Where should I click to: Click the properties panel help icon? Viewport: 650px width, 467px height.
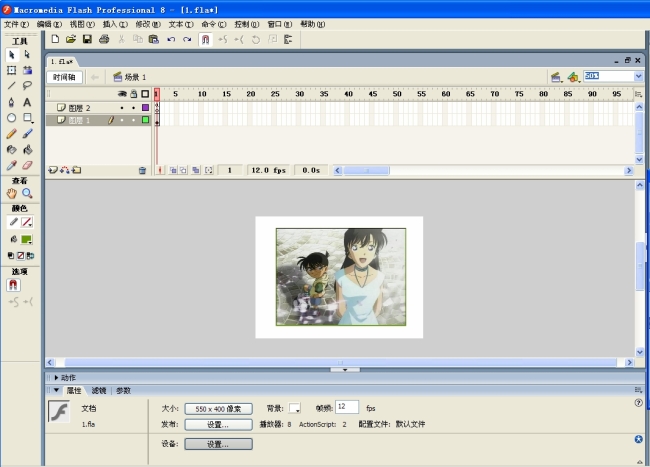pos(638,402)
